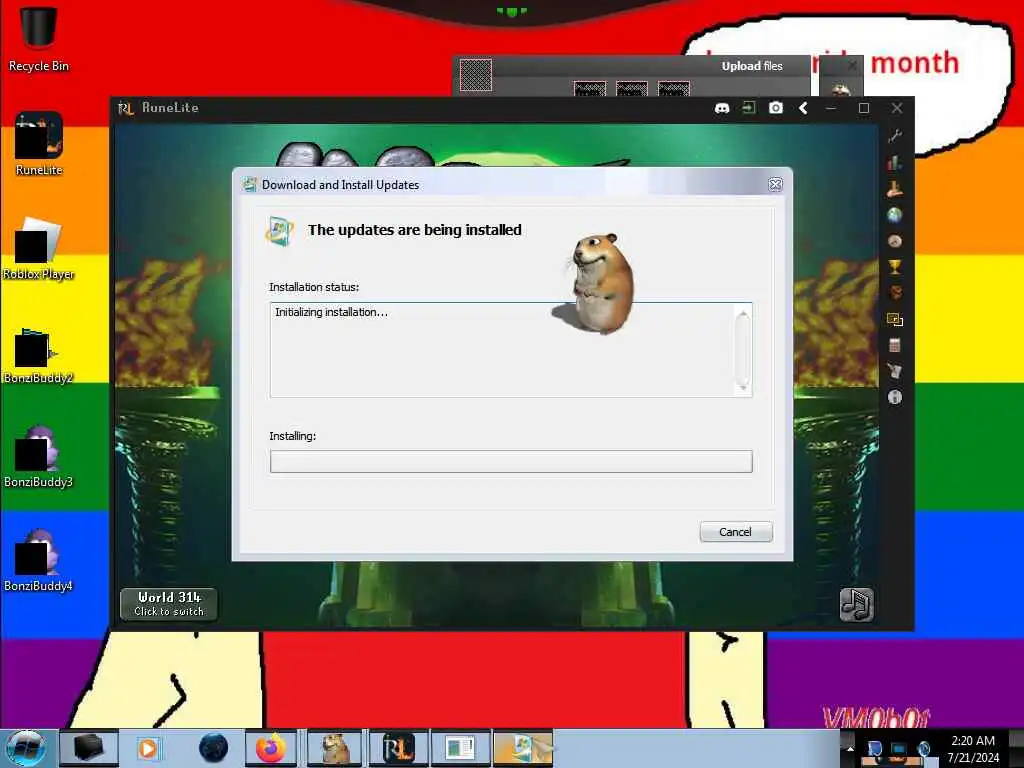The height and width of the screenshot is (768, 1024).
Task: Open RuneLite configuration wrench panel
Action: [895, 136]
